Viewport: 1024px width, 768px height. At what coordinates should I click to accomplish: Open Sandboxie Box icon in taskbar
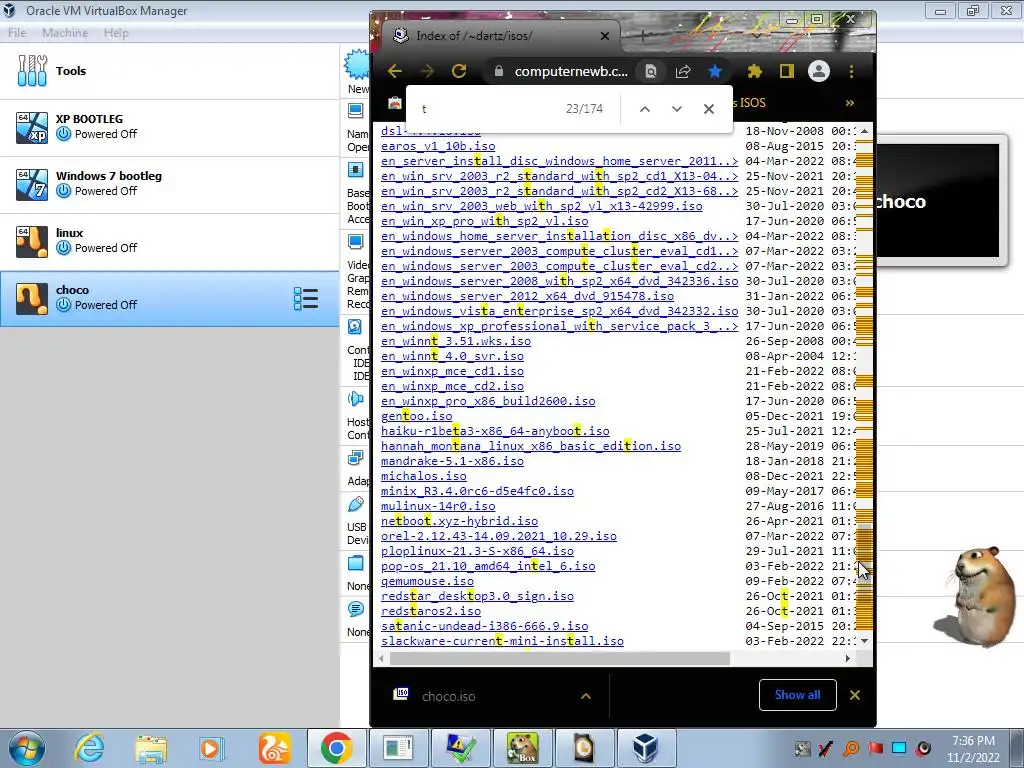[x=522, y=748]
